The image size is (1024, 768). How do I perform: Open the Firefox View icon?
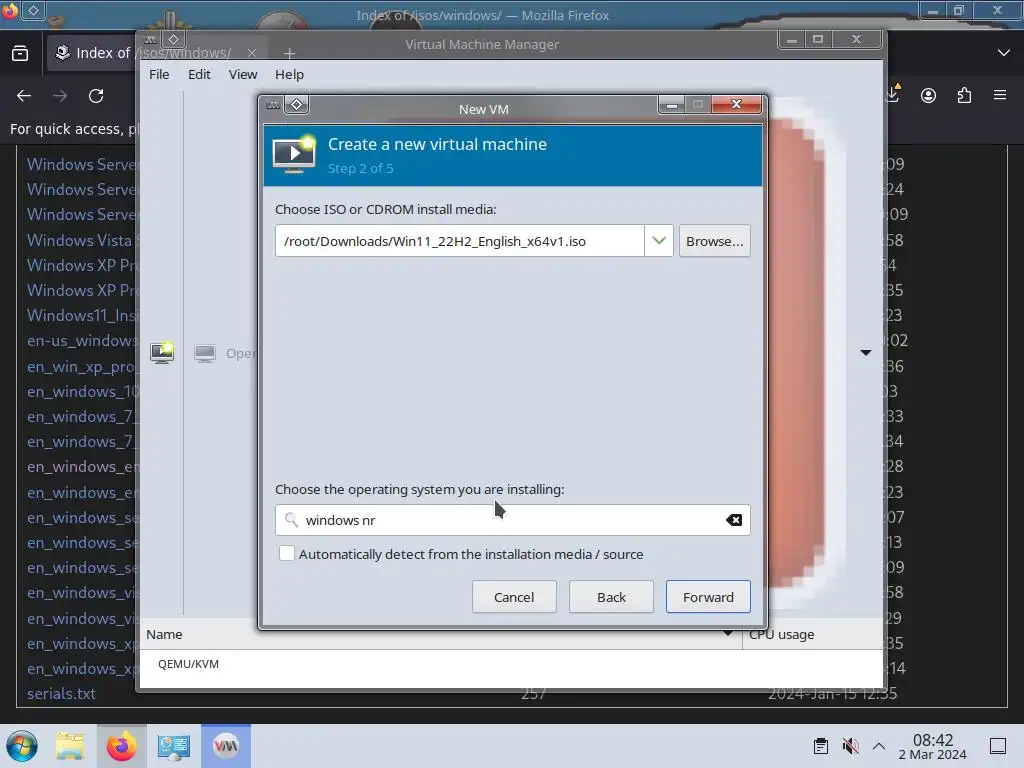20,53
